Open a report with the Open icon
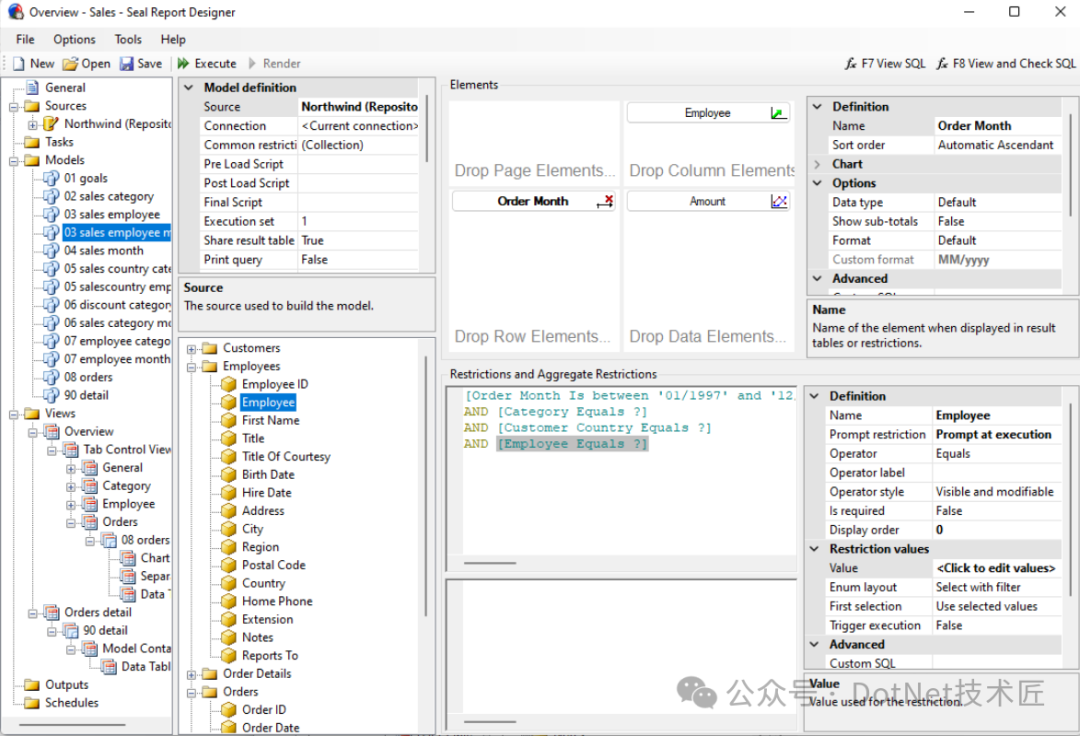 click(x=70, y=63)
